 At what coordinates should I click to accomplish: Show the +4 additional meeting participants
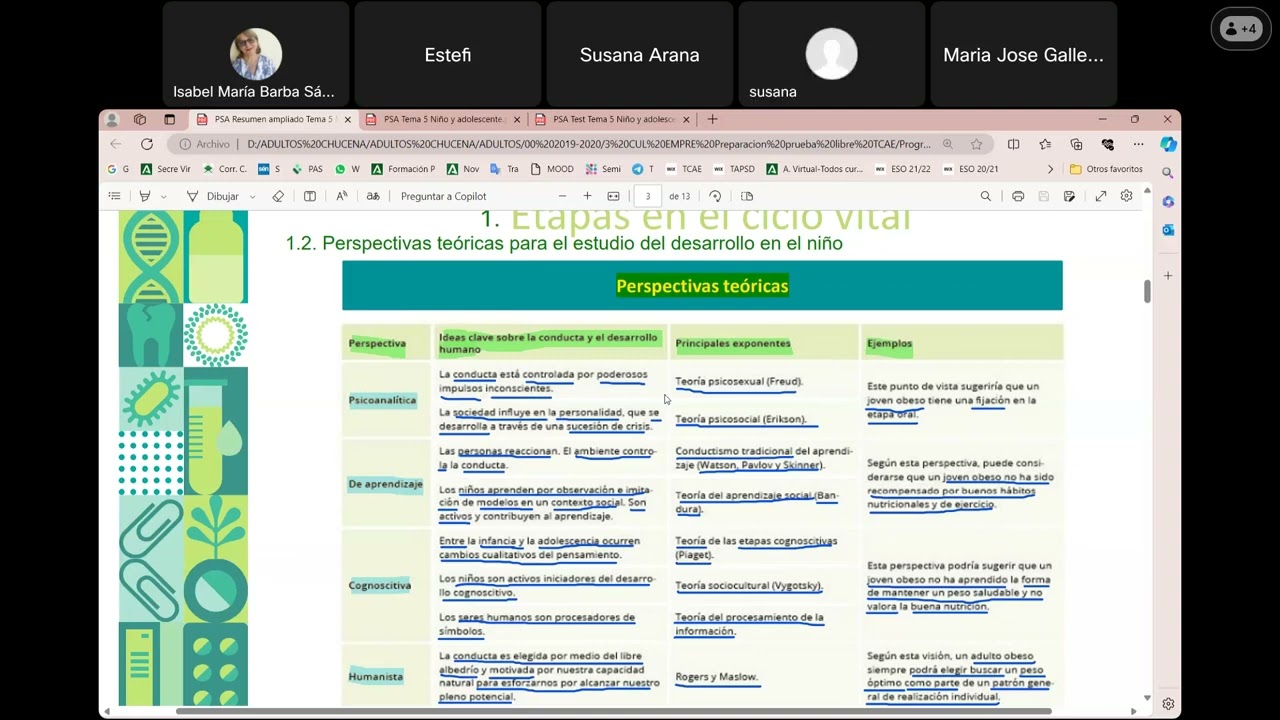point(1241,29)
